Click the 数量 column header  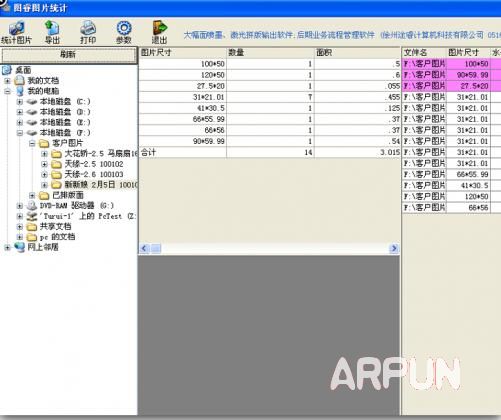click(270, 53)
